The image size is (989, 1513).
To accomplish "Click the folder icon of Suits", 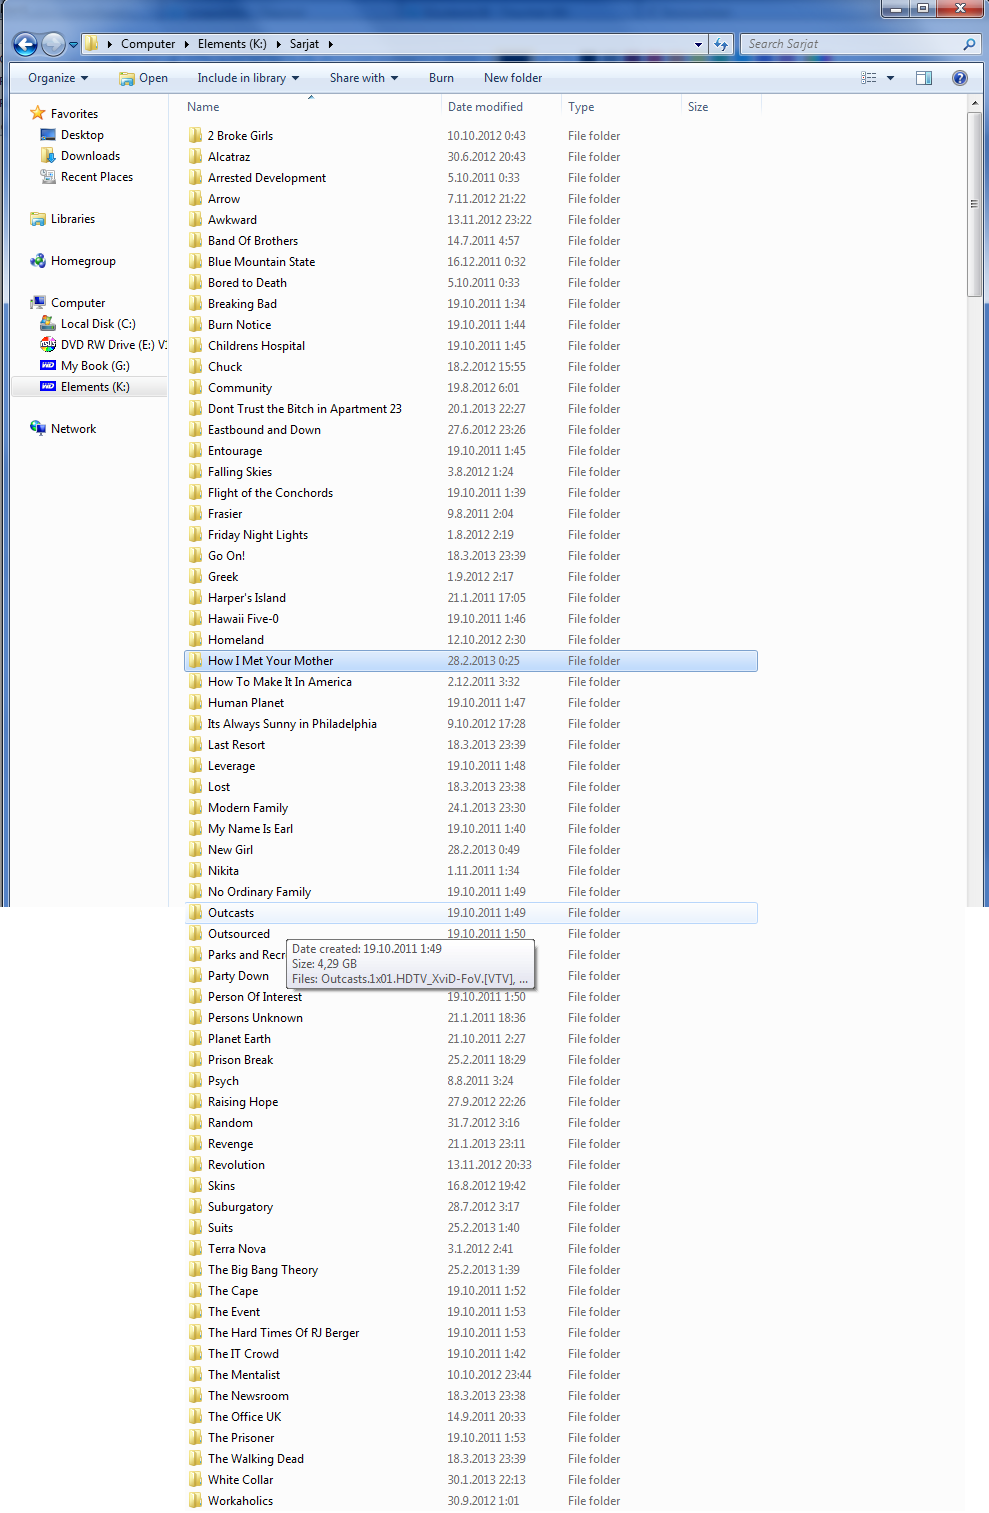I will [x=196, y=1227].
